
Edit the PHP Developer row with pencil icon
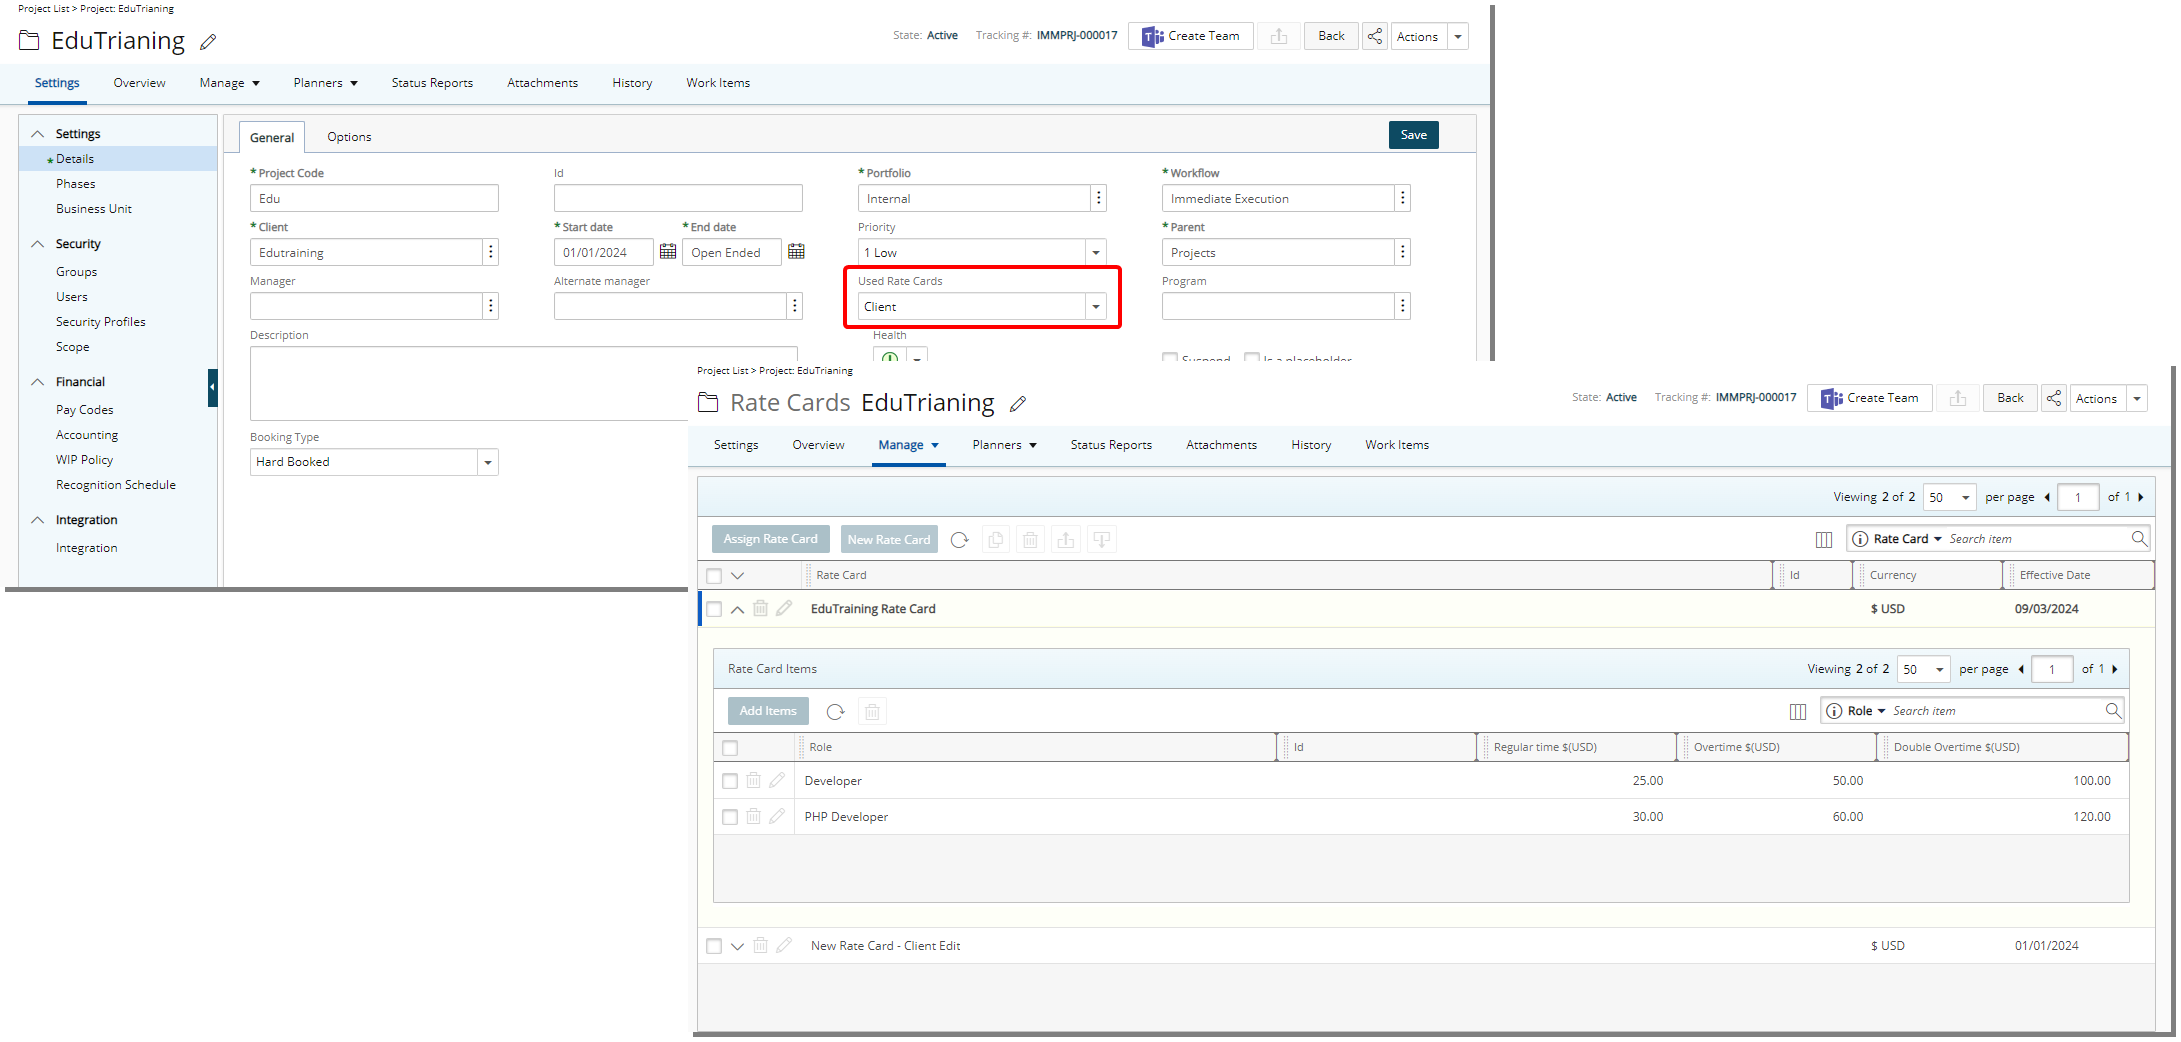pyautogui.click(x=777, y=817)
